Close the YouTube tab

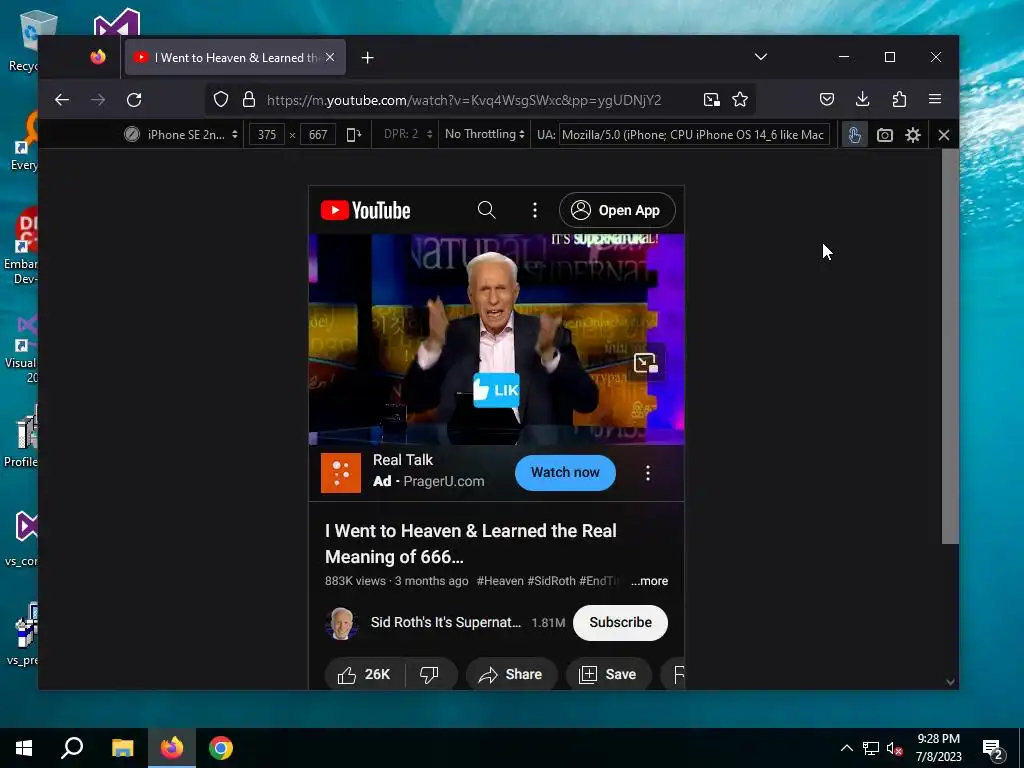coord(330,57)
